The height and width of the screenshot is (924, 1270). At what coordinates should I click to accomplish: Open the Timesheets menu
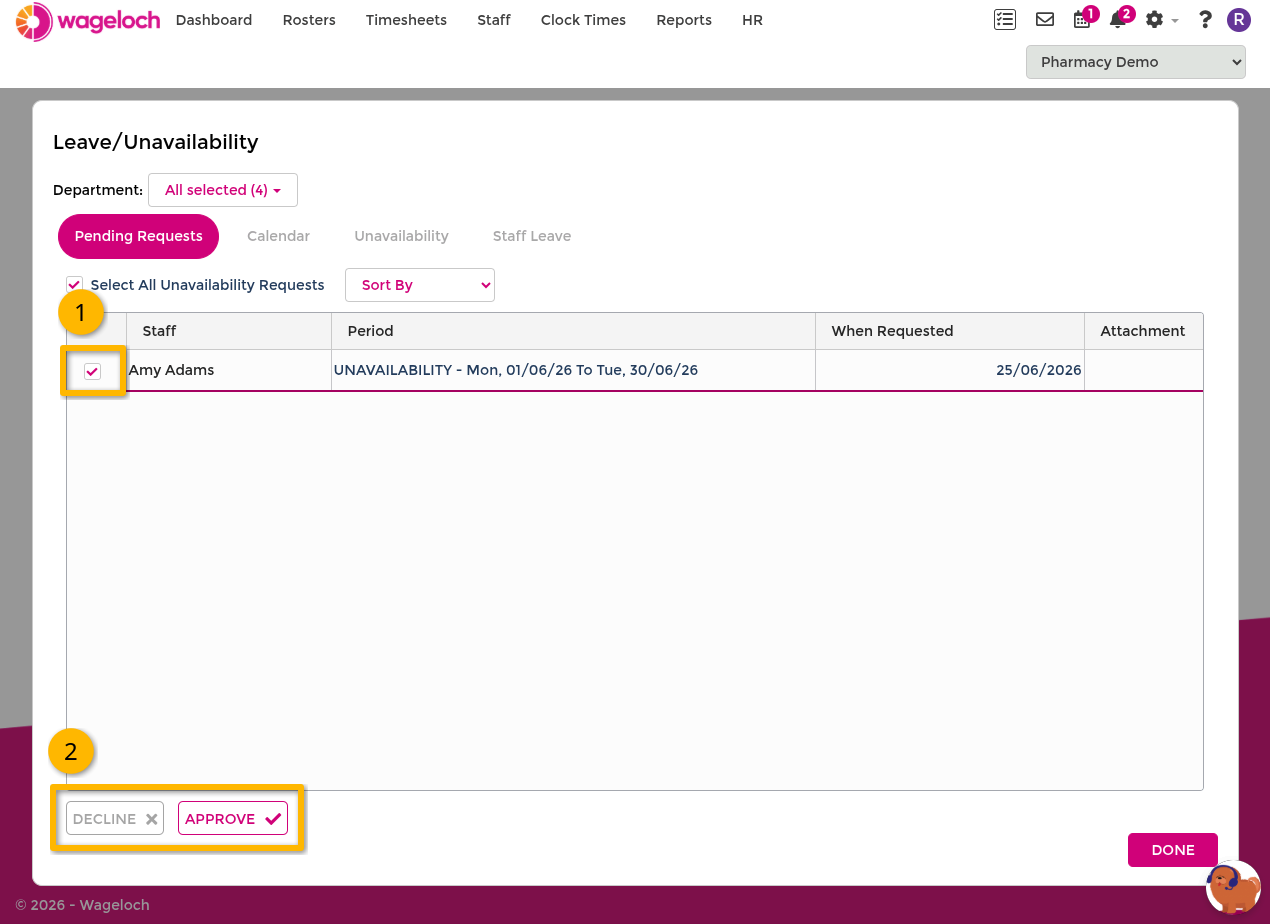[x=406, y=20]
